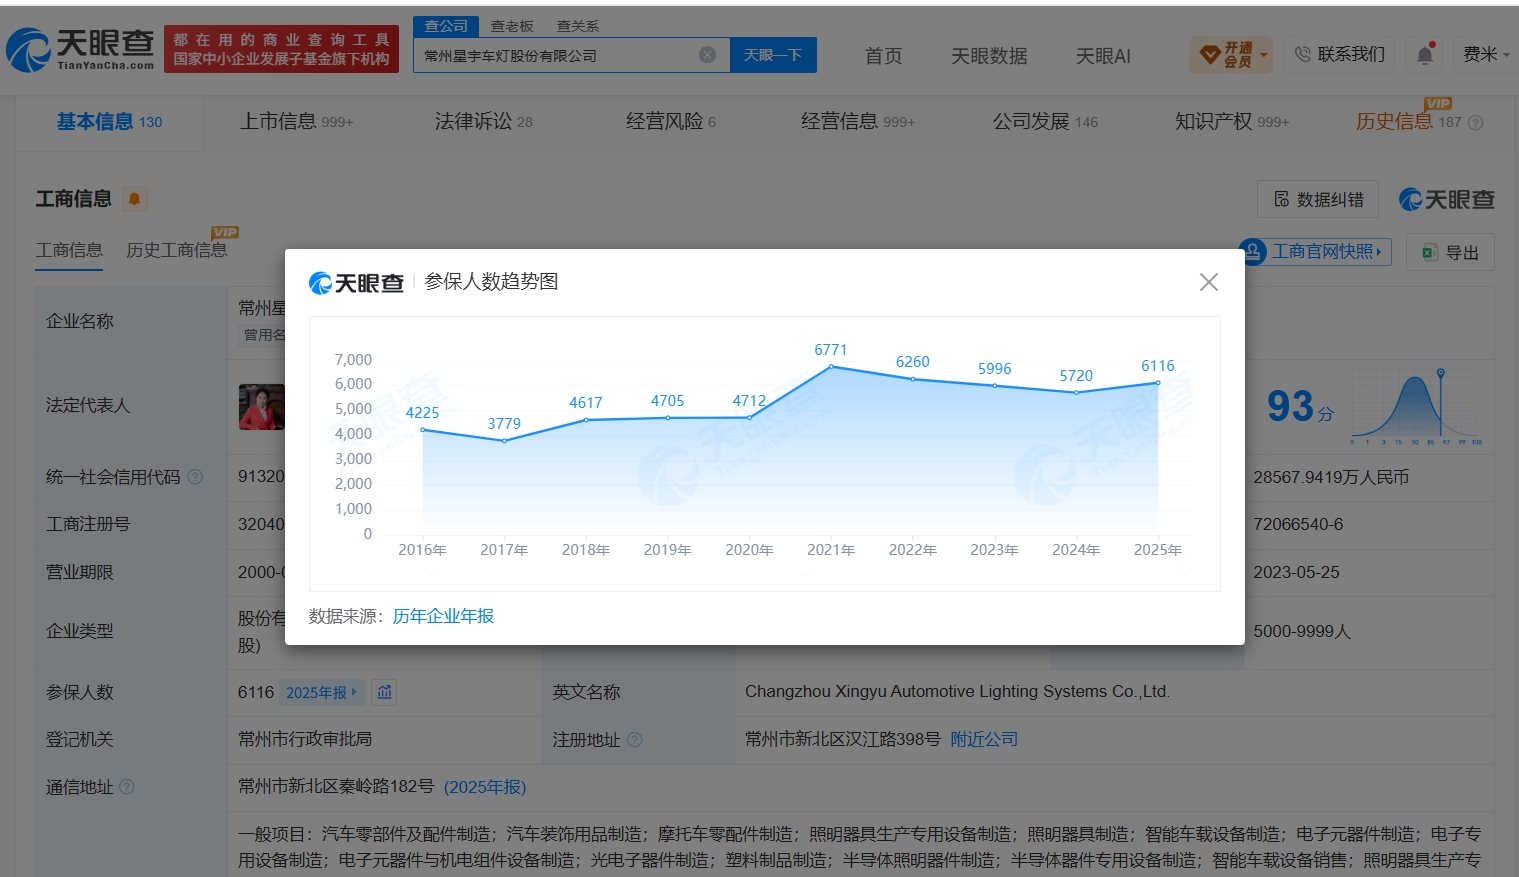Click the orange bell beside 工商信息
The image size is (1519, 877).
(134, 199)
